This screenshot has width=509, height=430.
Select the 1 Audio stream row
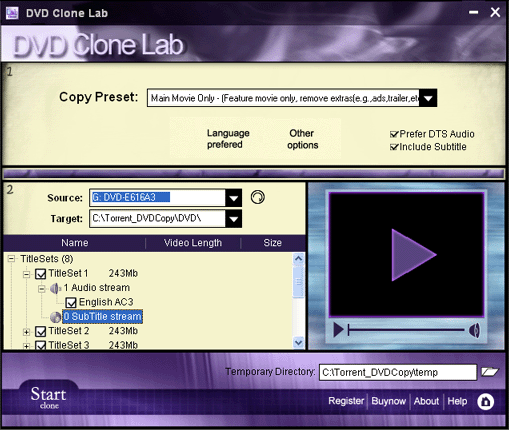(x=97, y=288)
